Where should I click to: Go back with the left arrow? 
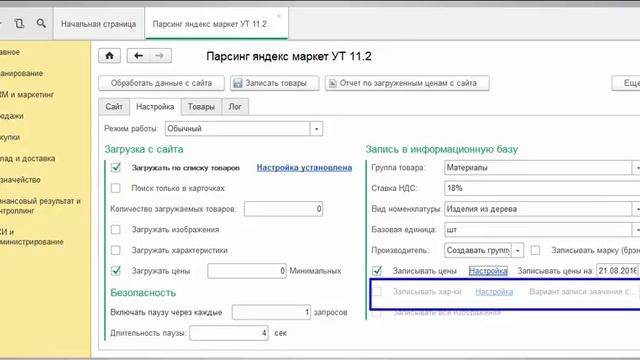pos(138,56)
